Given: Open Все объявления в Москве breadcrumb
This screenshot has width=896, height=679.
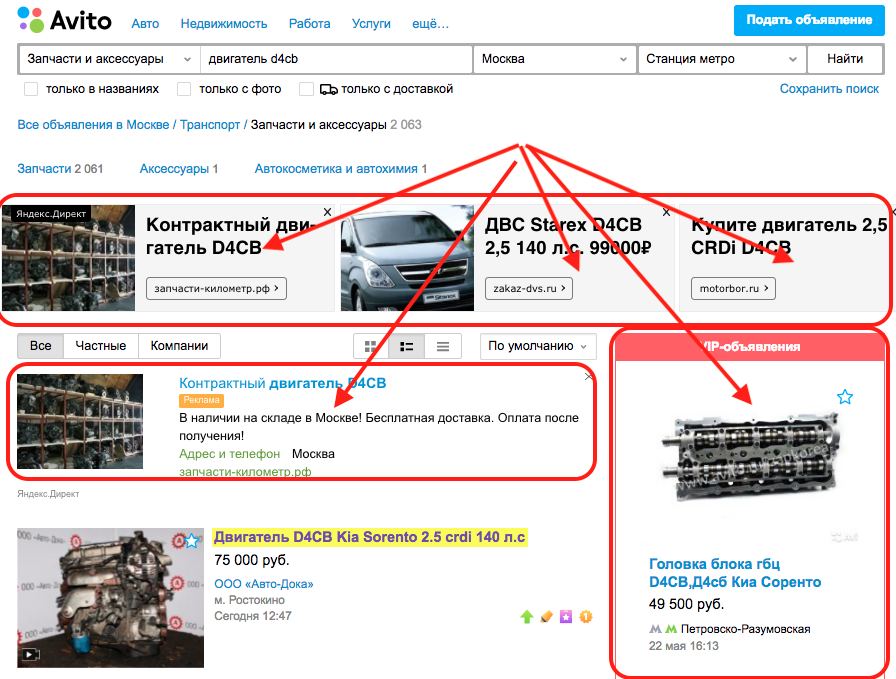Looking at the screenshot, I should [93, 125].
